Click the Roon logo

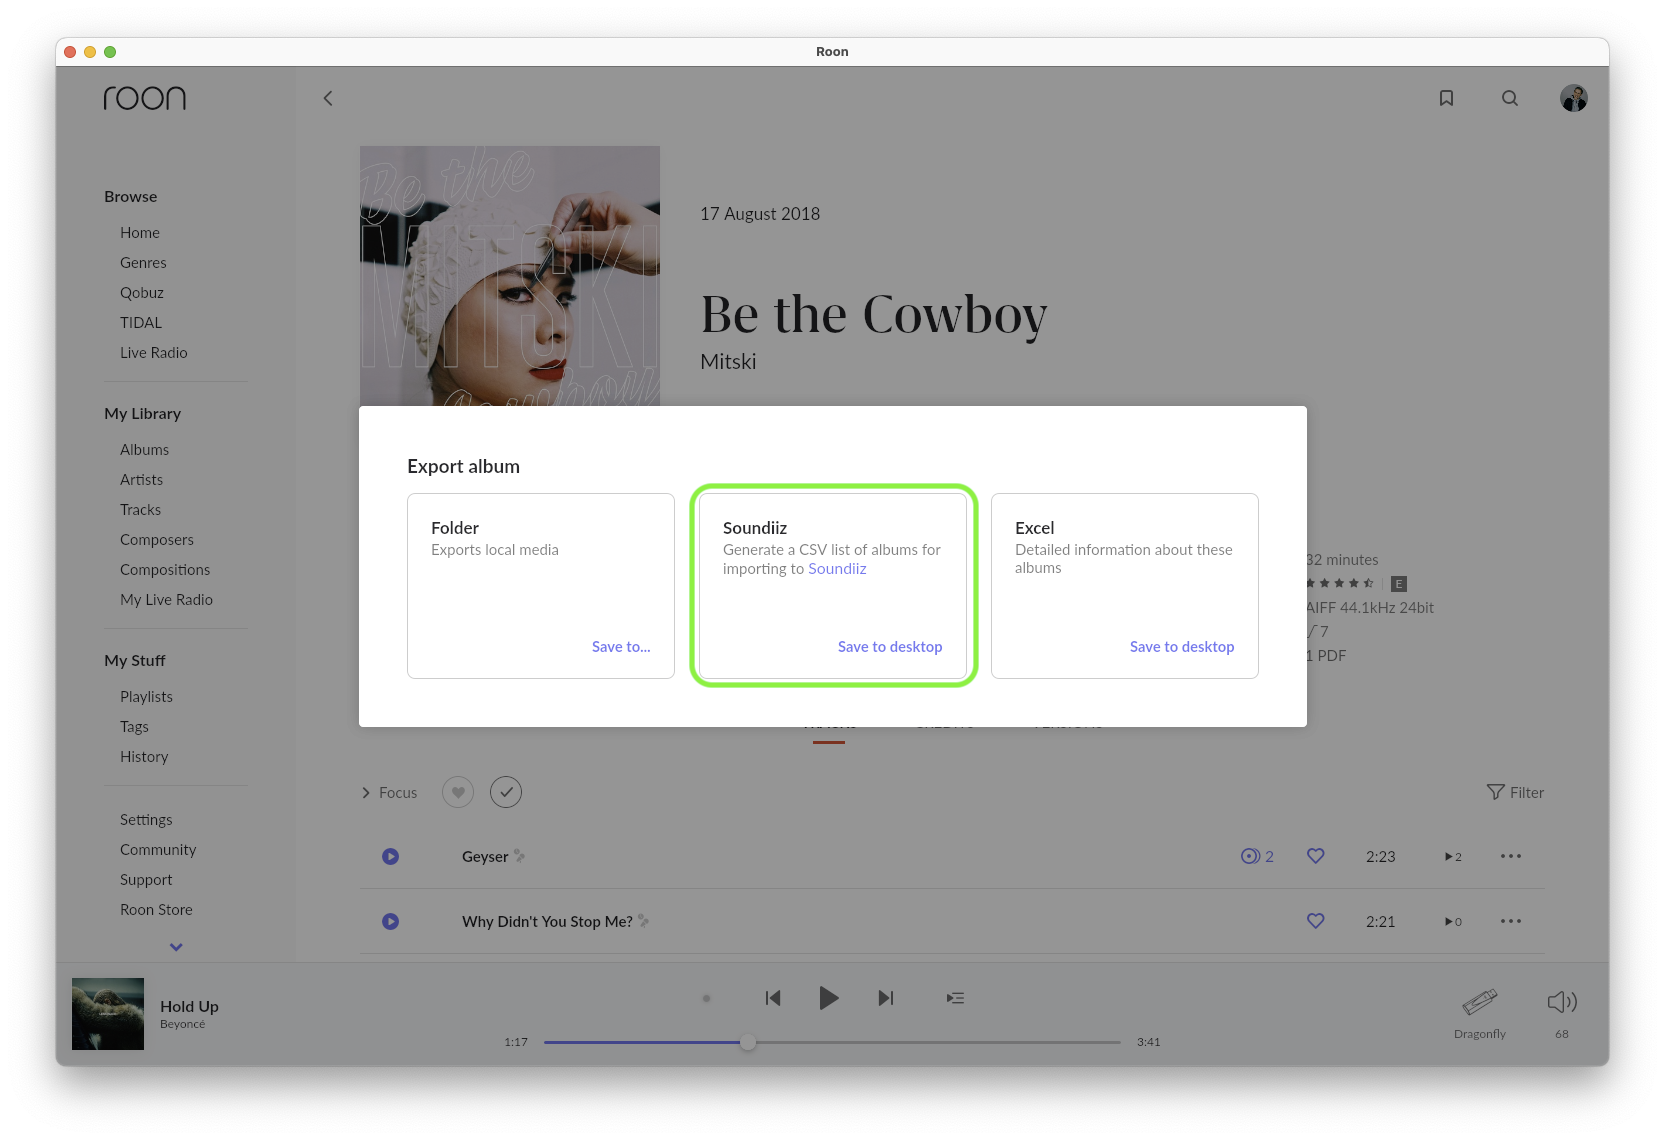[145, 98]
